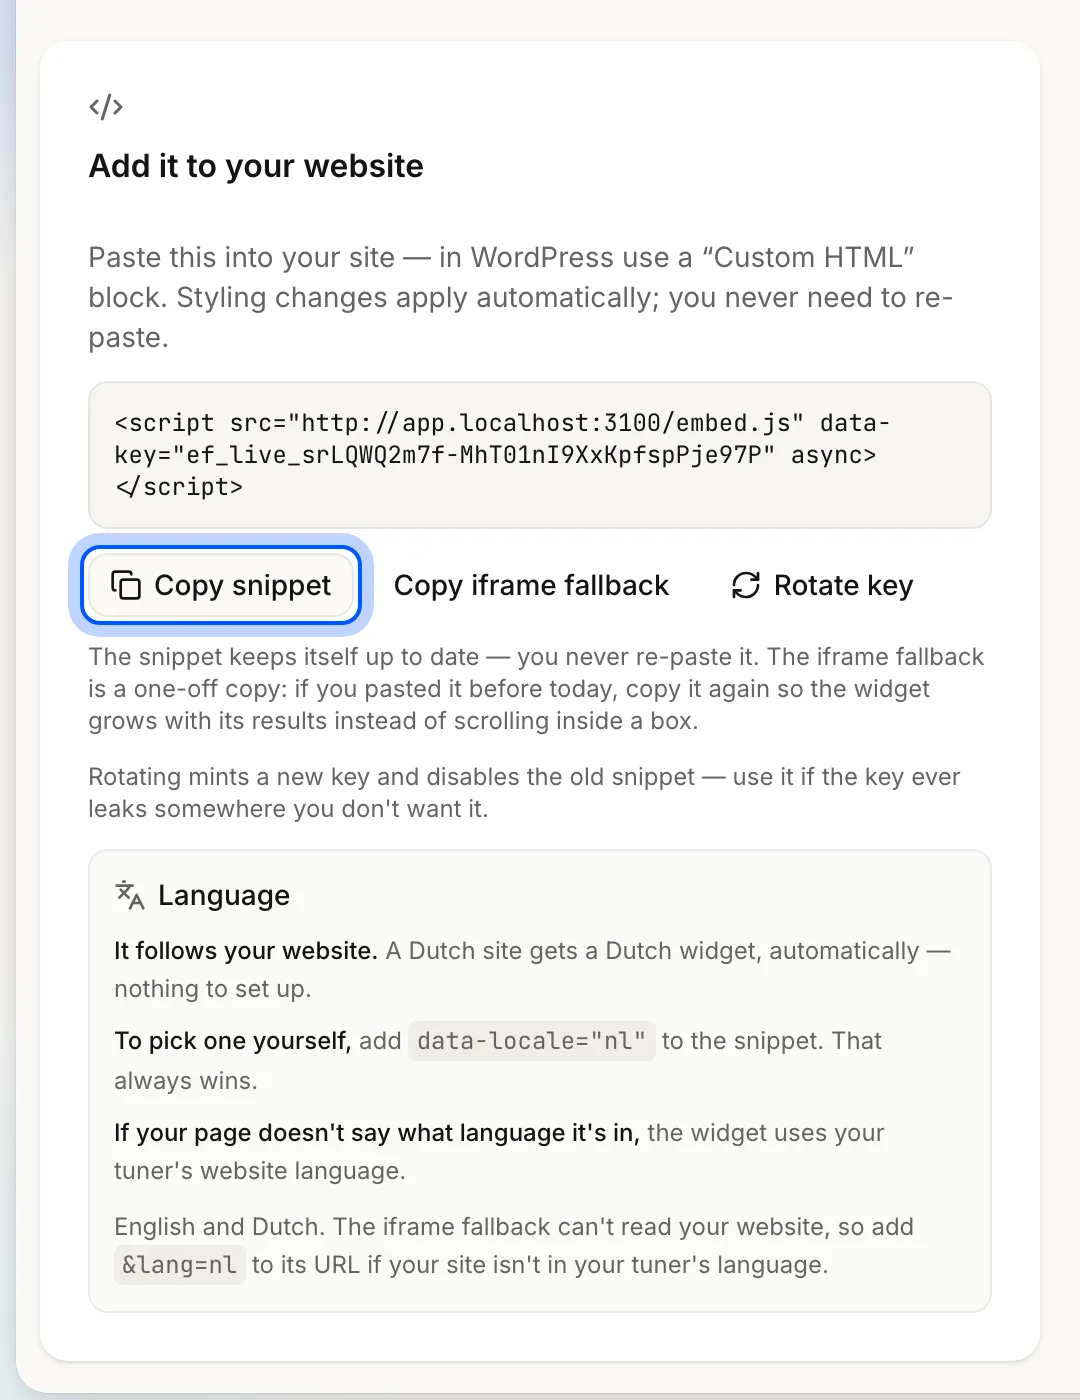Click the paragraph starting 'Paste this into your site'

pyautogui.click(x=520, y=297)
